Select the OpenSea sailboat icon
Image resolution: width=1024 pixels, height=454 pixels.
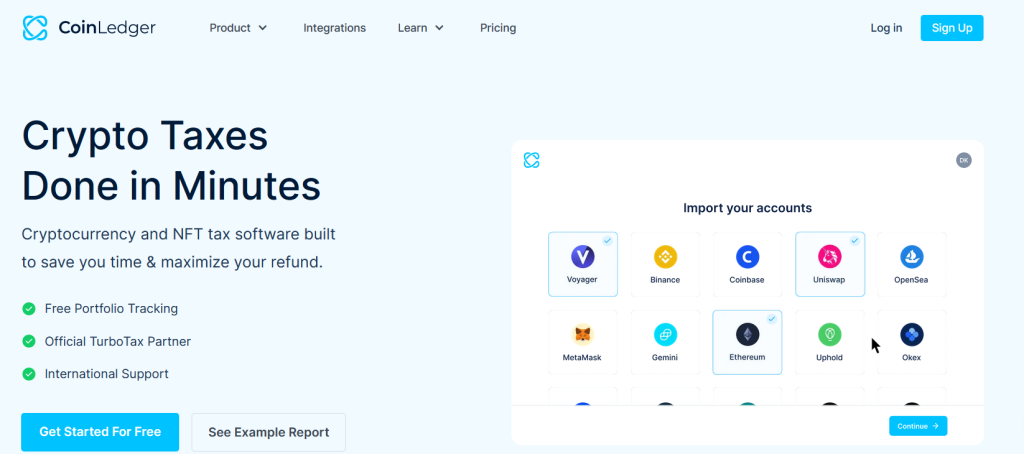pos(912,257)
